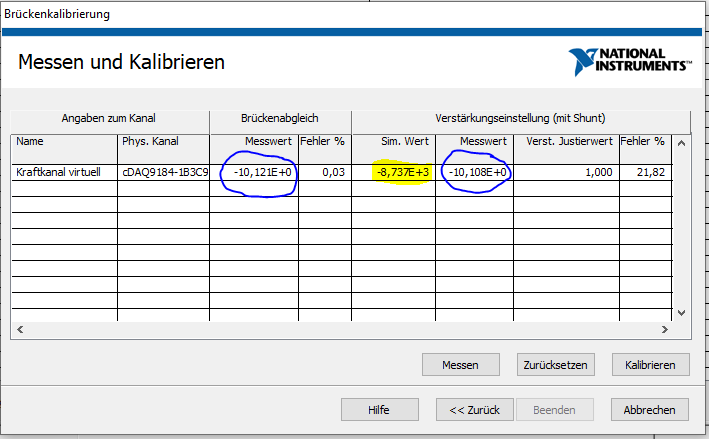
Task: Click the 'Verstärkungseinstellung (mit Shunt)' group header
Action: (520, 118)
